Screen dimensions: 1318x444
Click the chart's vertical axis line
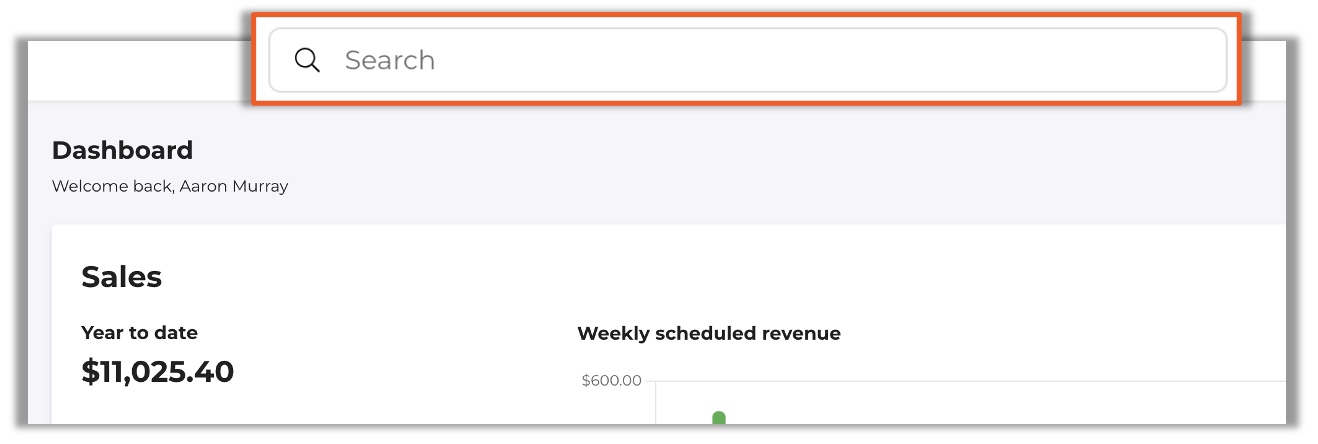pyautogui.click(x=655, y=403)
